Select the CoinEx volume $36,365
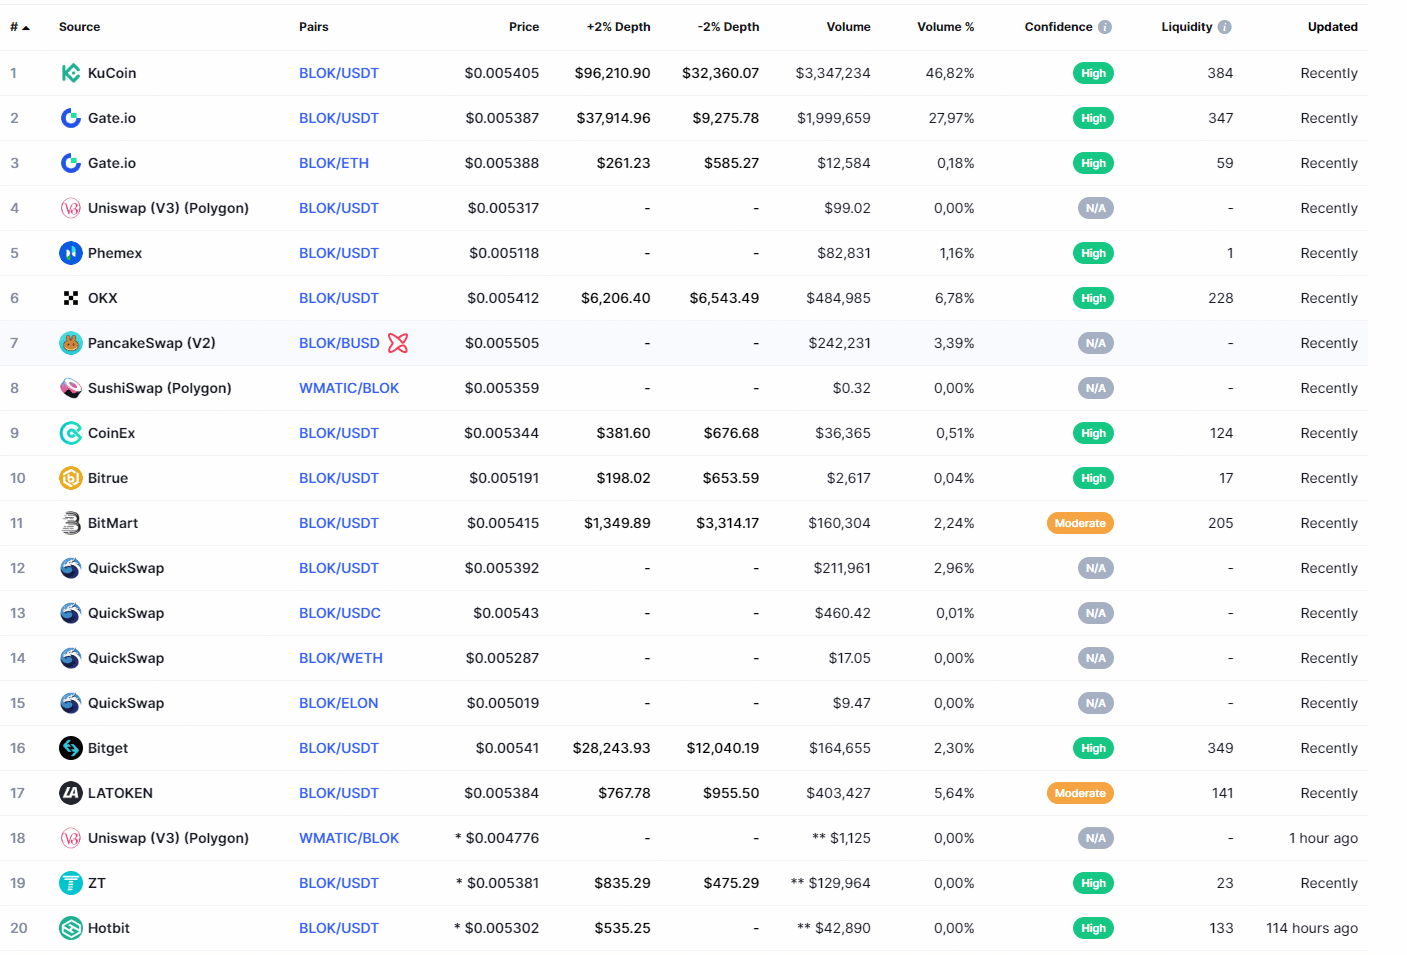The height and width of the screenshot is (955, 1407). (x=843, y=433)
